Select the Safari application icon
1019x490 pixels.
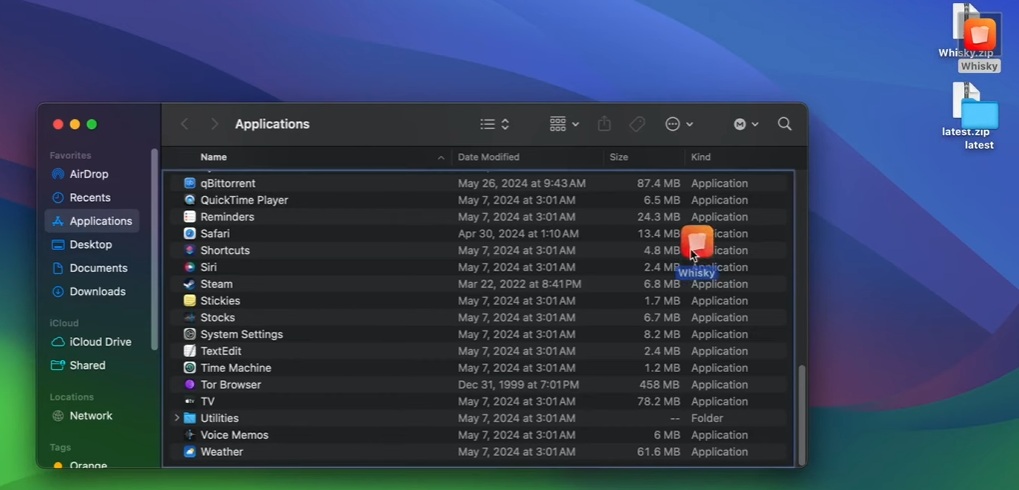tap(190, 234)
